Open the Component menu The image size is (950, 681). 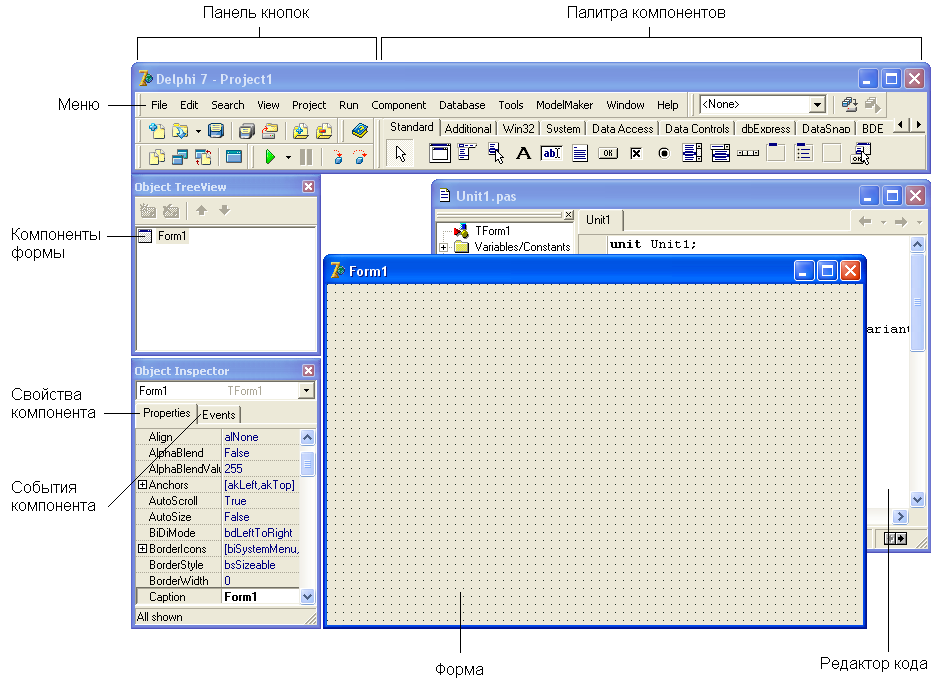pos(399,105)
